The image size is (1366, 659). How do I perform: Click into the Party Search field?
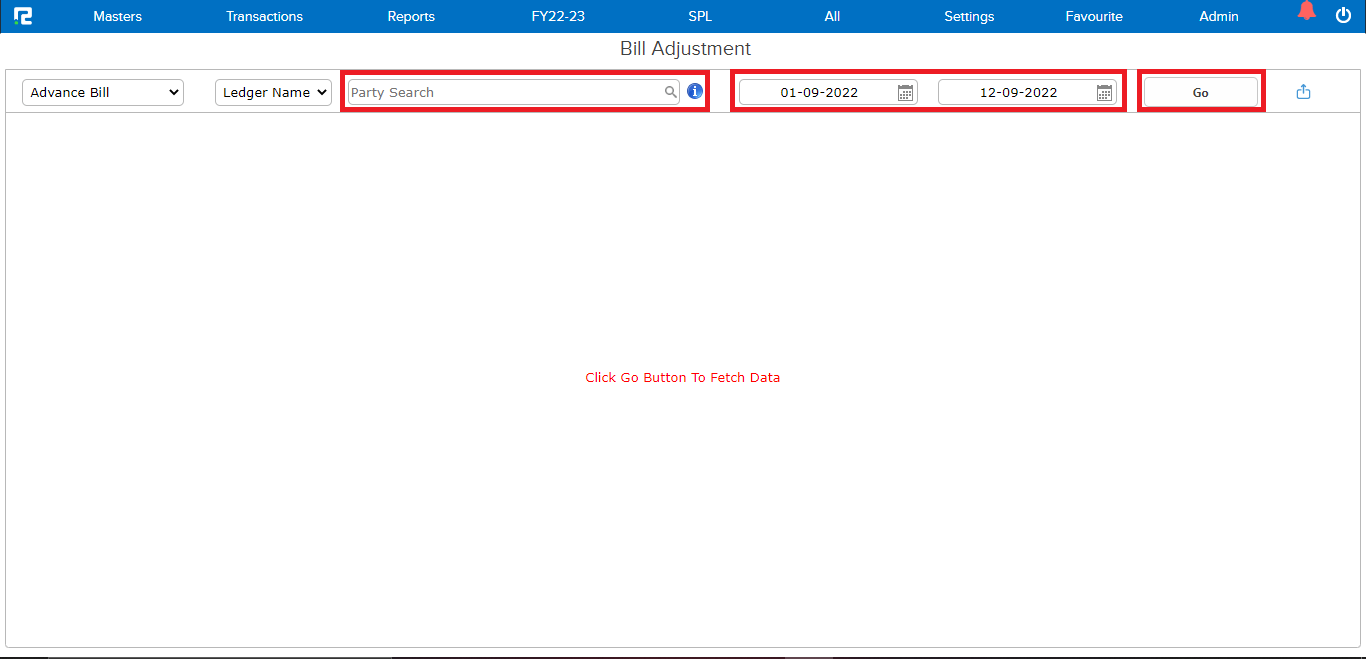pos(505,92)
